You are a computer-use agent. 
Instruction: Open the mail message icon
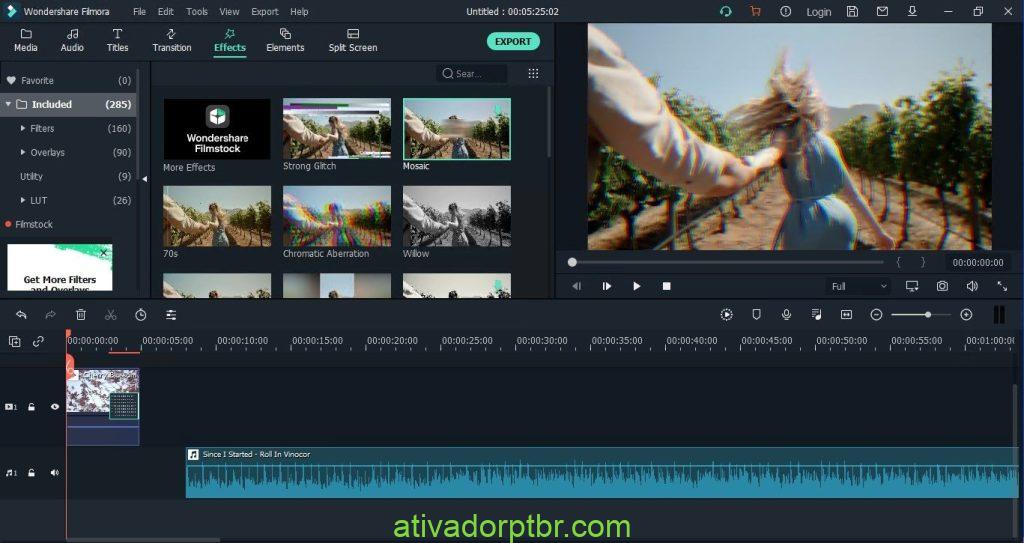coord(882,12)
